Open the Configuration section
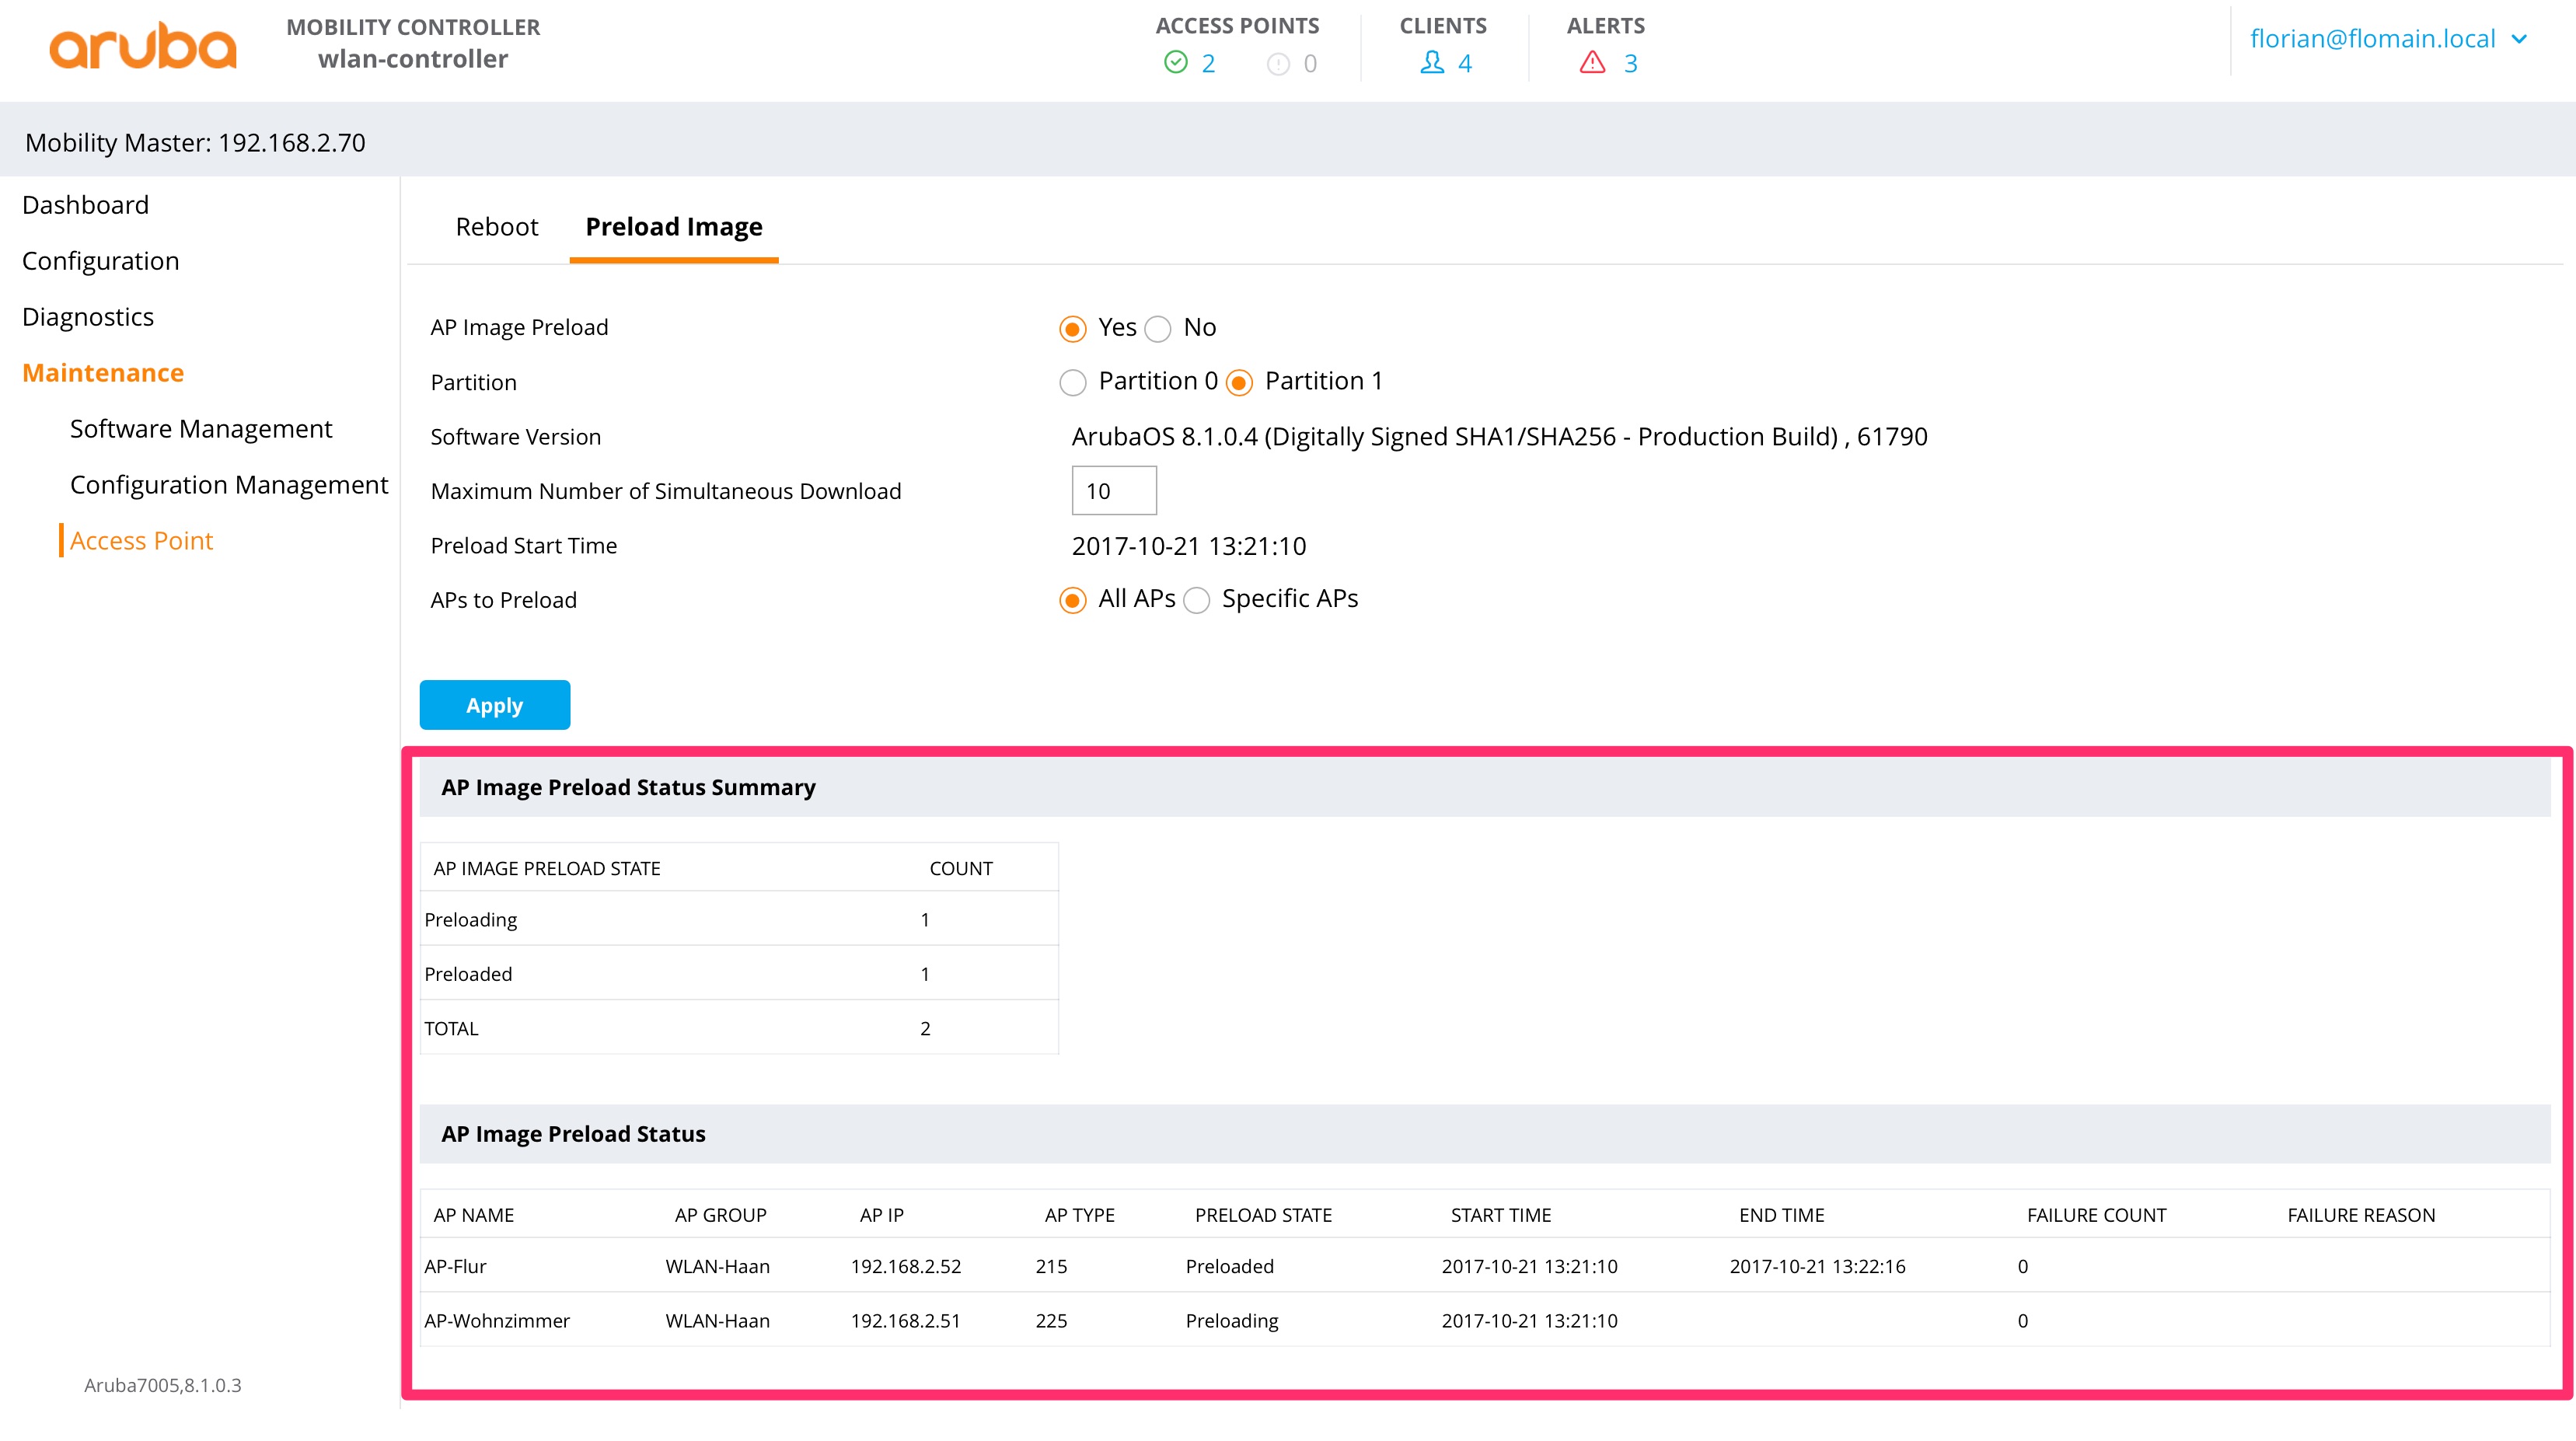2576x1441 pixels. 101,261
